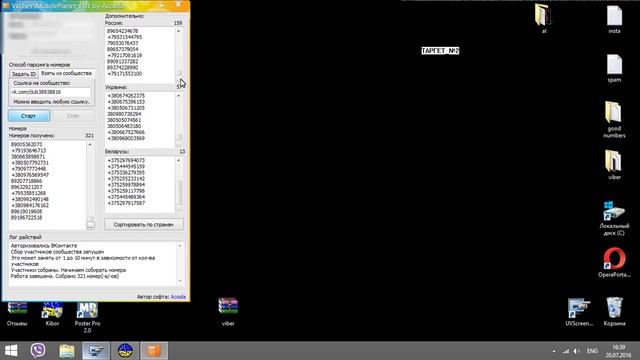Select +380507792731 in received numbers list

[x=30, y=163]
